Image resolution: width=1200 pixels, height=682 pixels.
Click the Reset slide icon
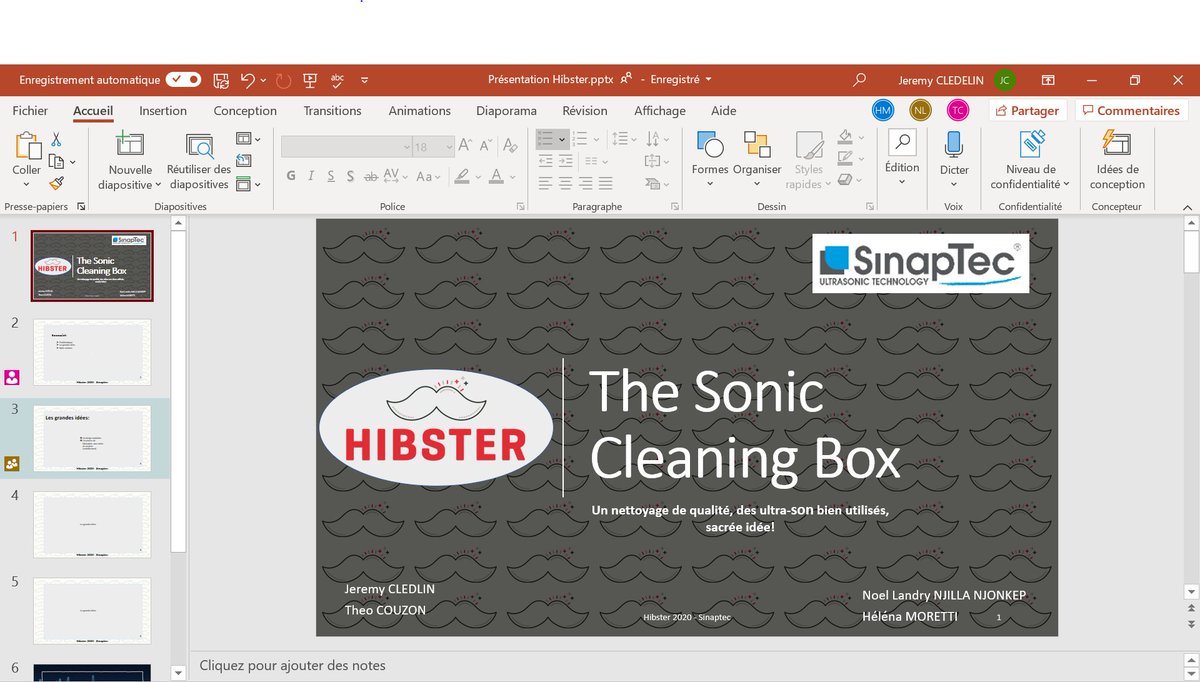(x=244, y=161)
